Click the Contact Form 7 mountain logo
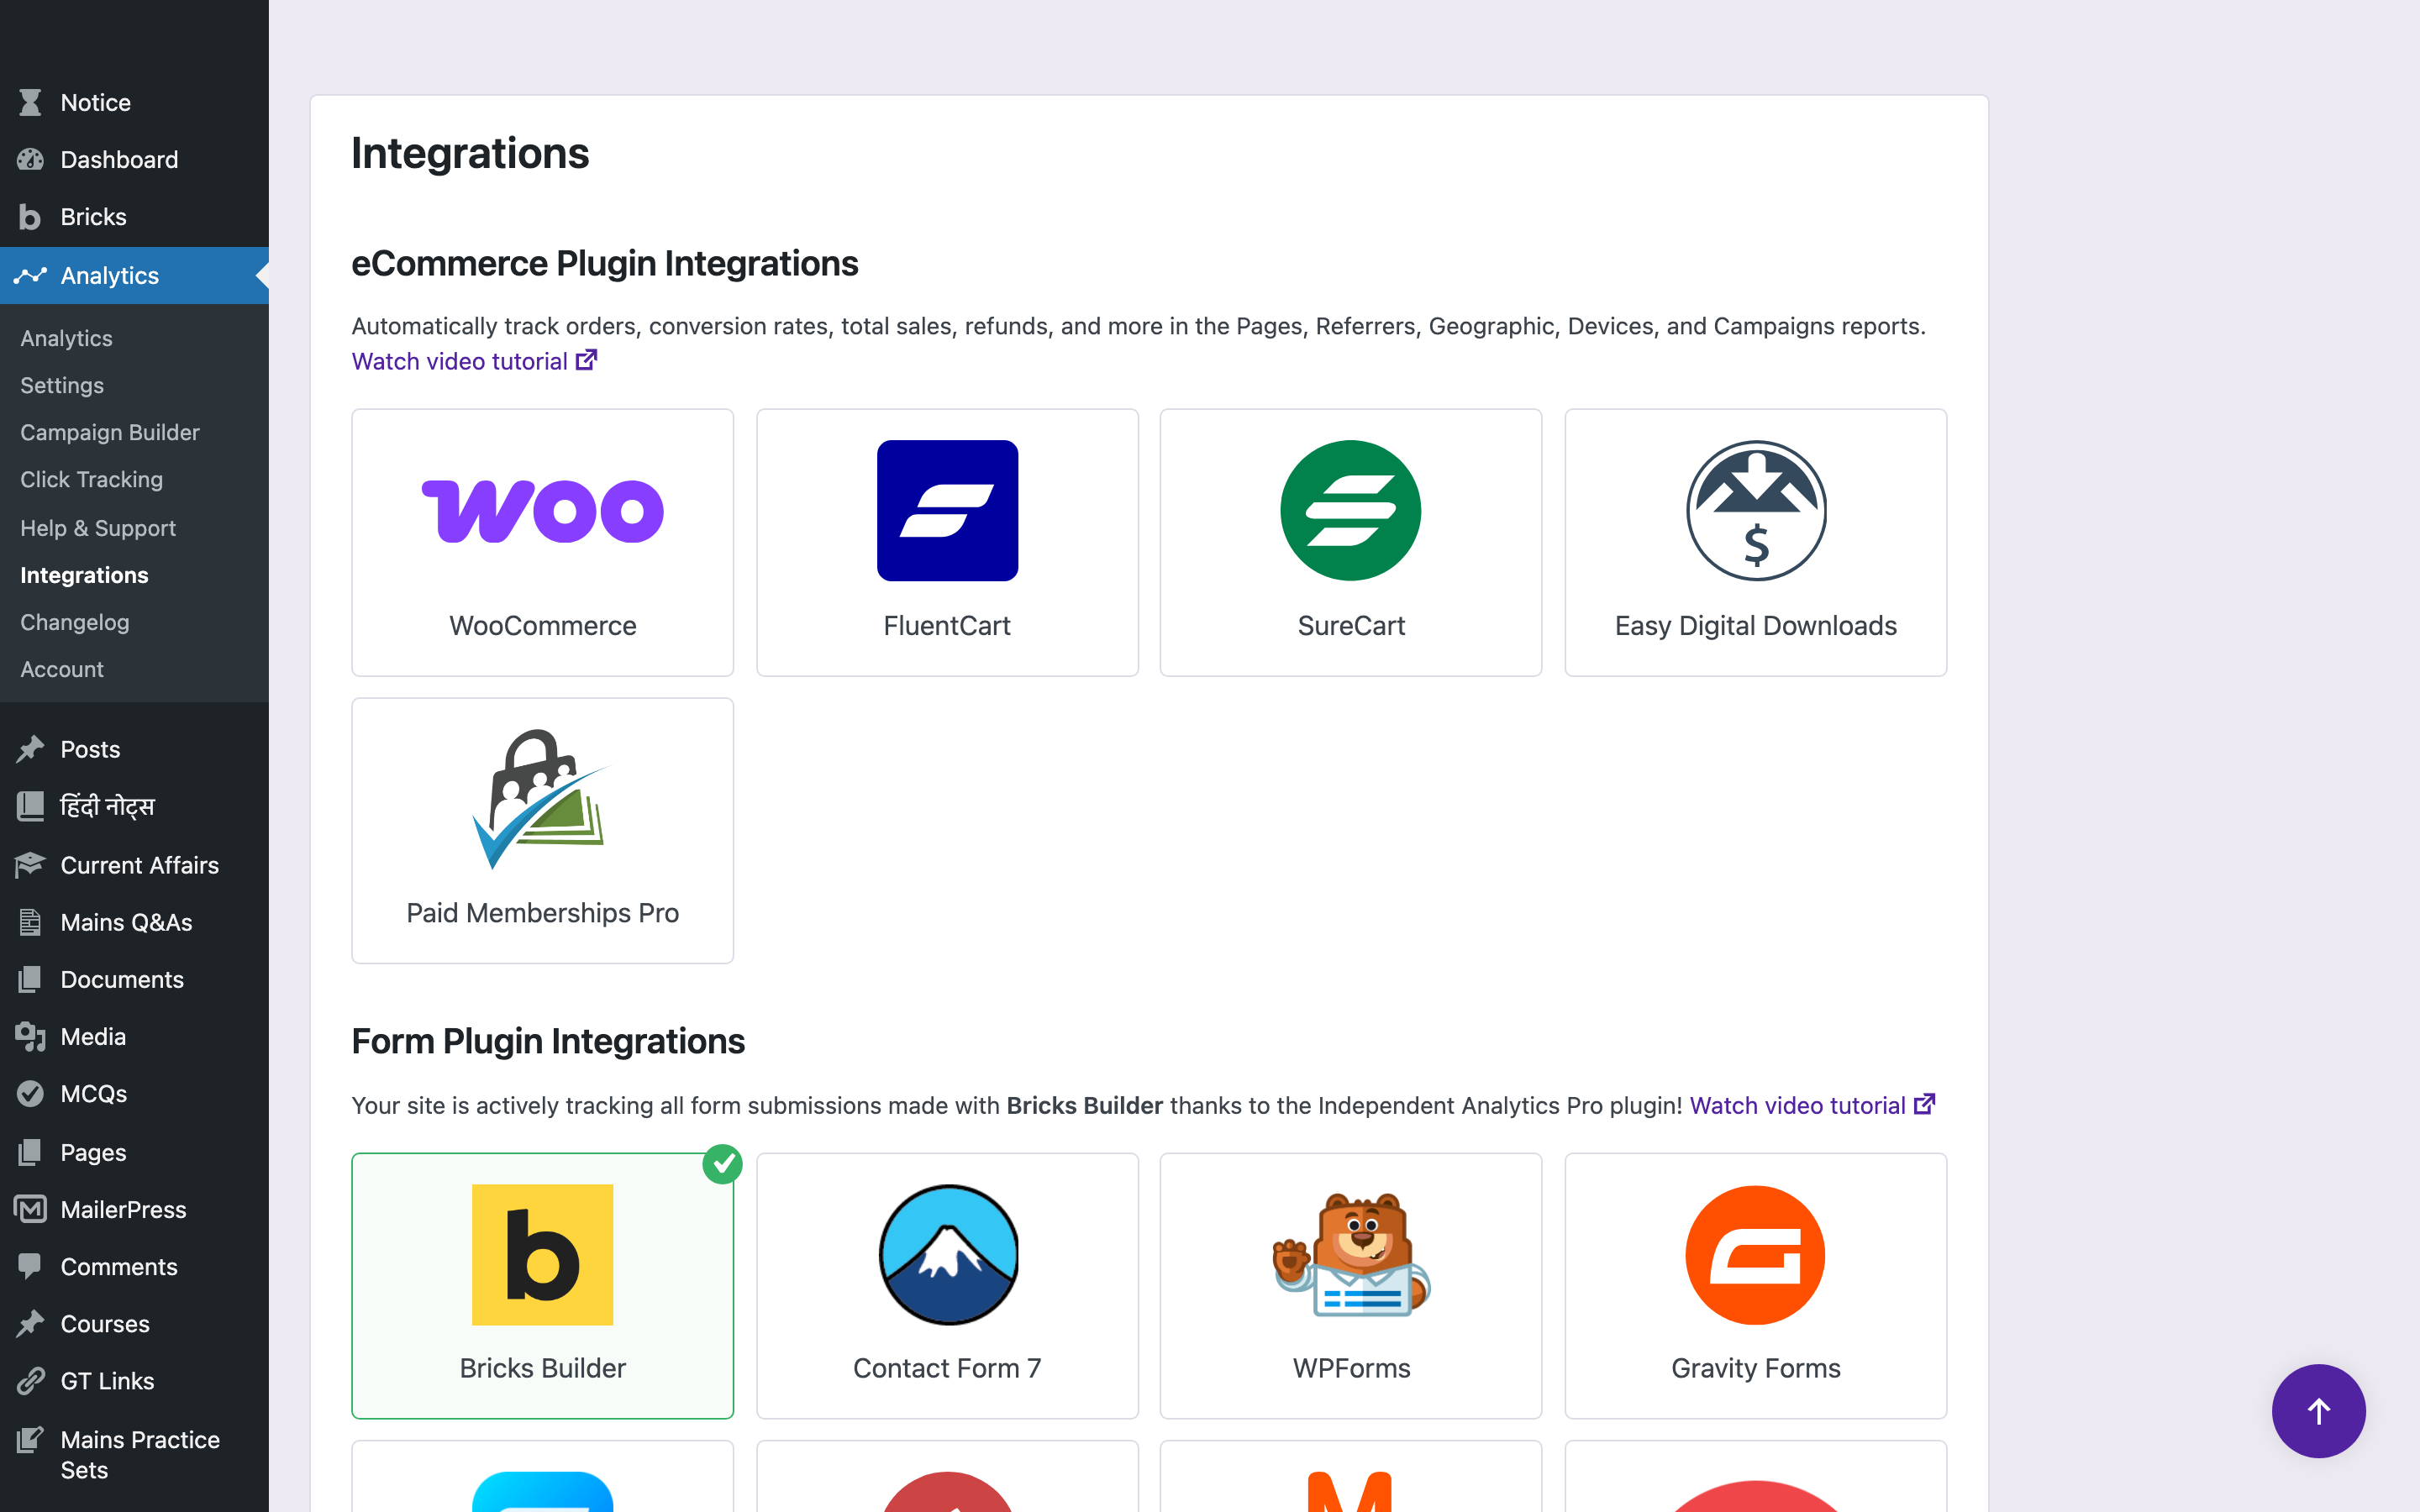 coord(947,1254)
